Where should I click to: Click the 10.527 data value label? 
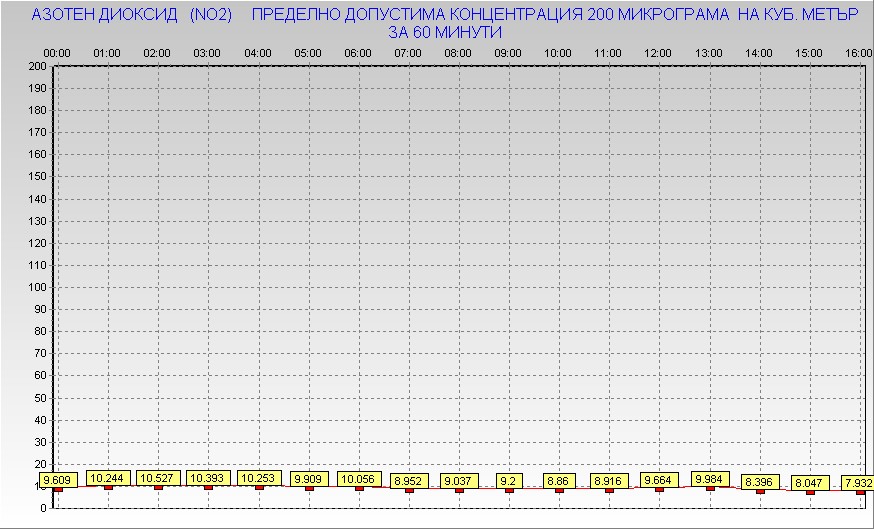click(x=158, y=478)
